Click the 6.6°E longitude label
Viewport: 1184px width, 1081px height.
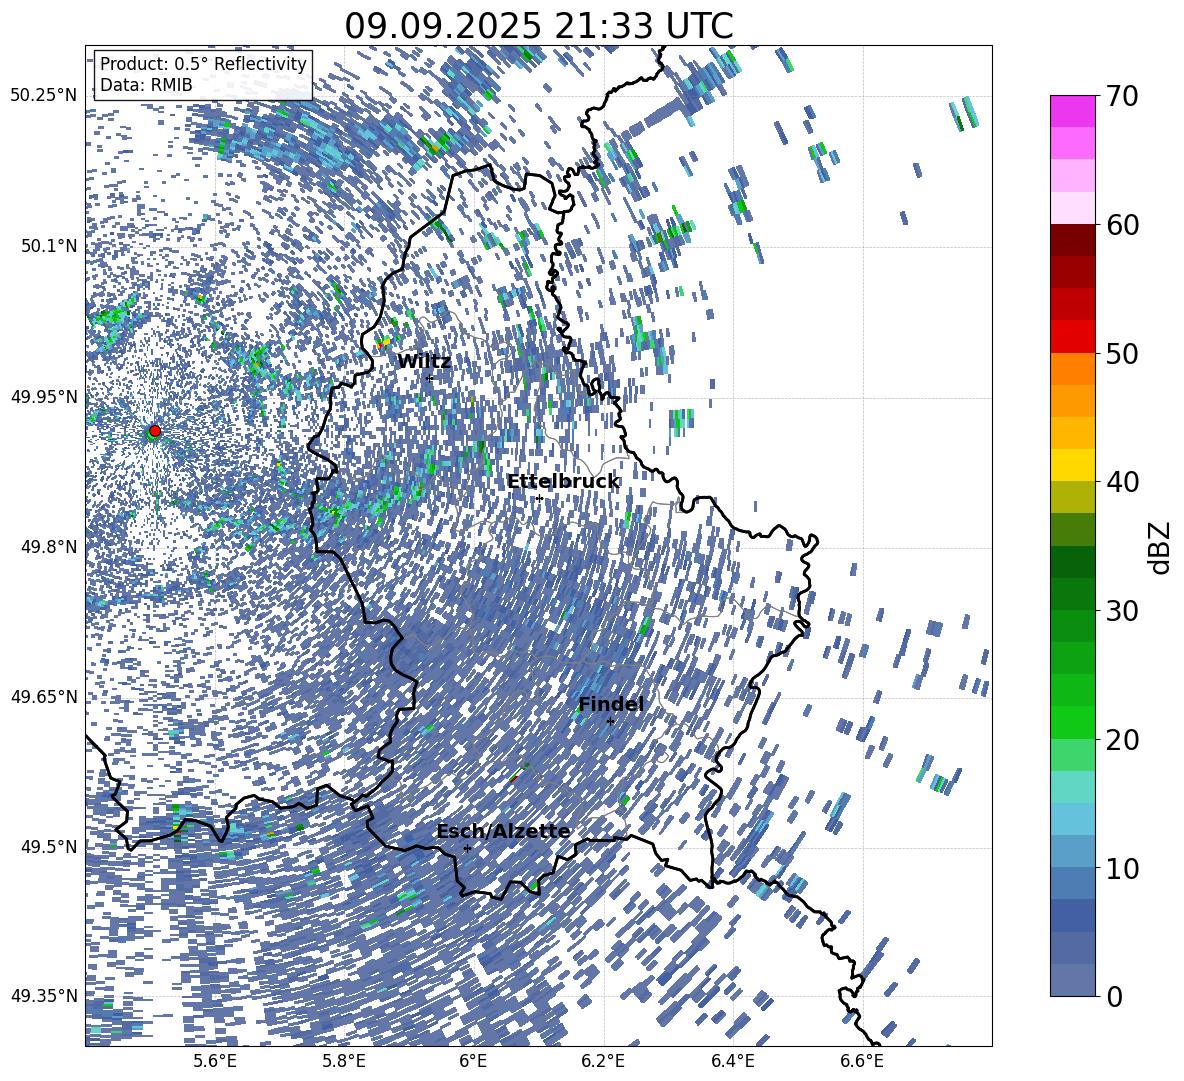pos(862,1061)
